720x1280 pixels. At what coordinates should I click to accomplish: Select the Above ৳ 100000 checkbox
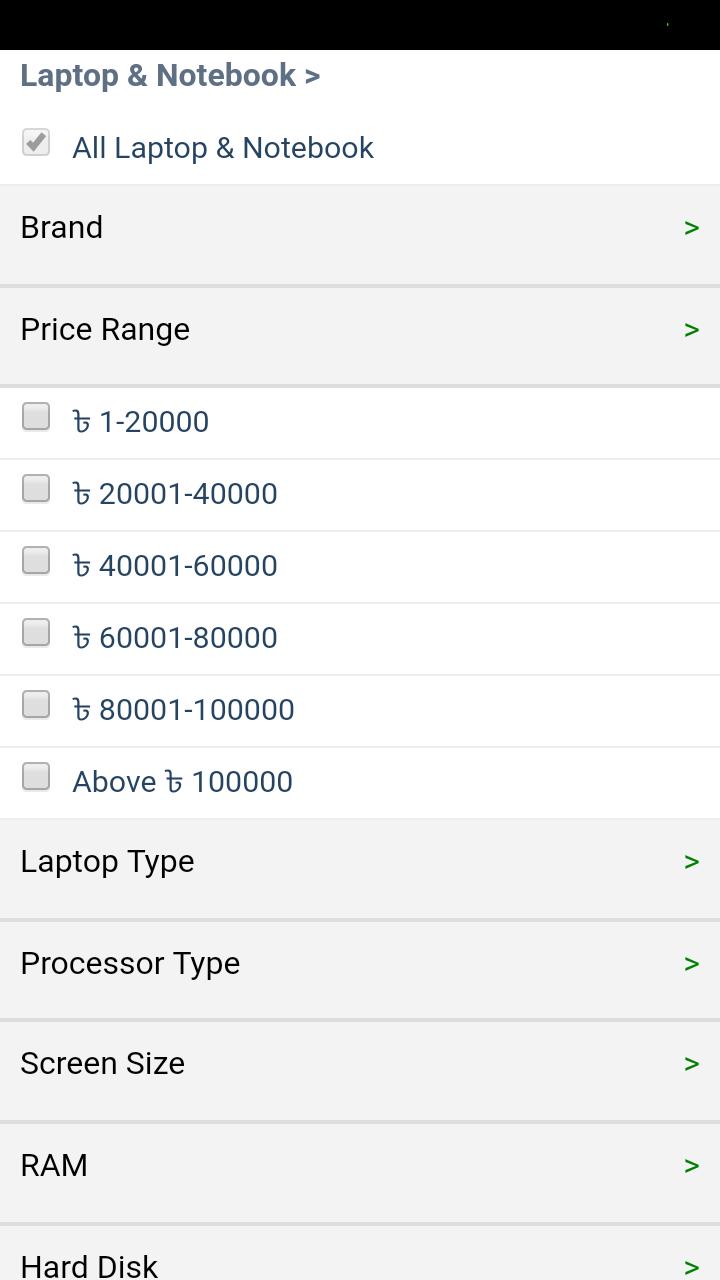click(x=36, y=776)
